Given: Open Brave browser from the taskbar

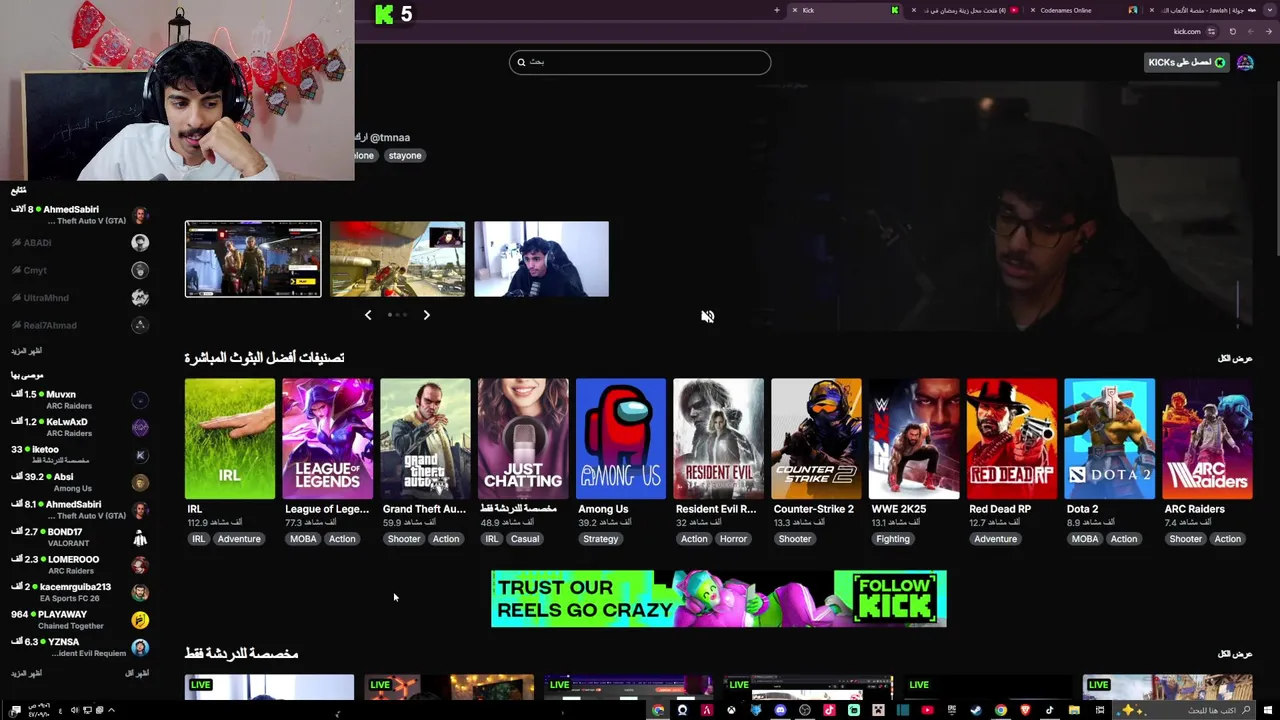Looking at the screenshot, I should tap(1025, 710).
